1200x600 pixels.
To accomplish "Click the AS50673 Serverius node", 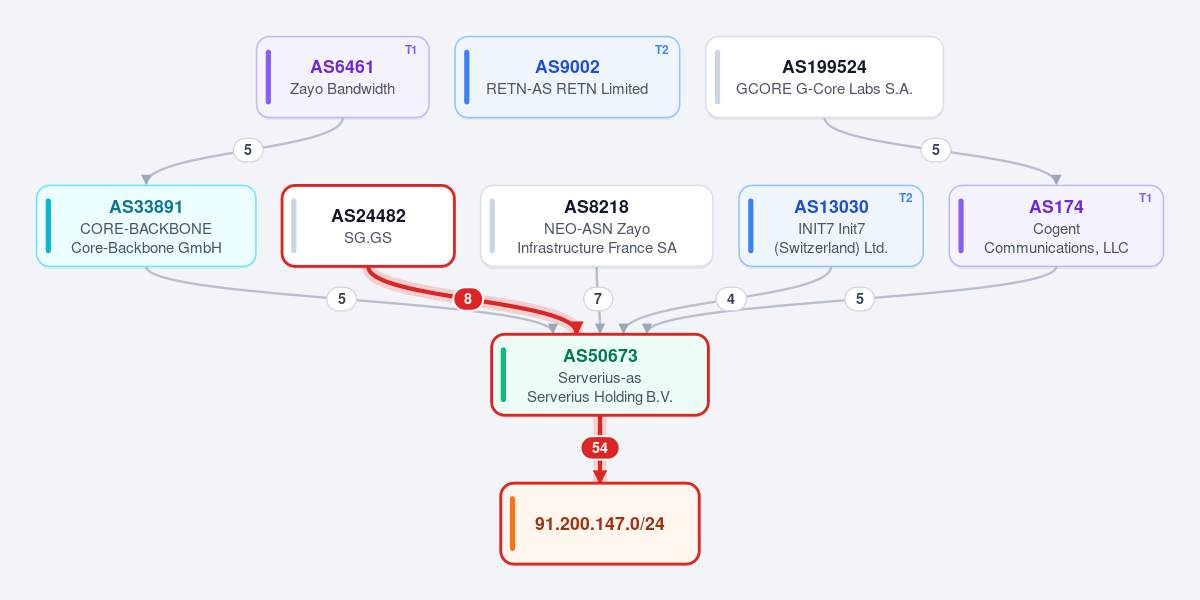I will pos(600,374).
